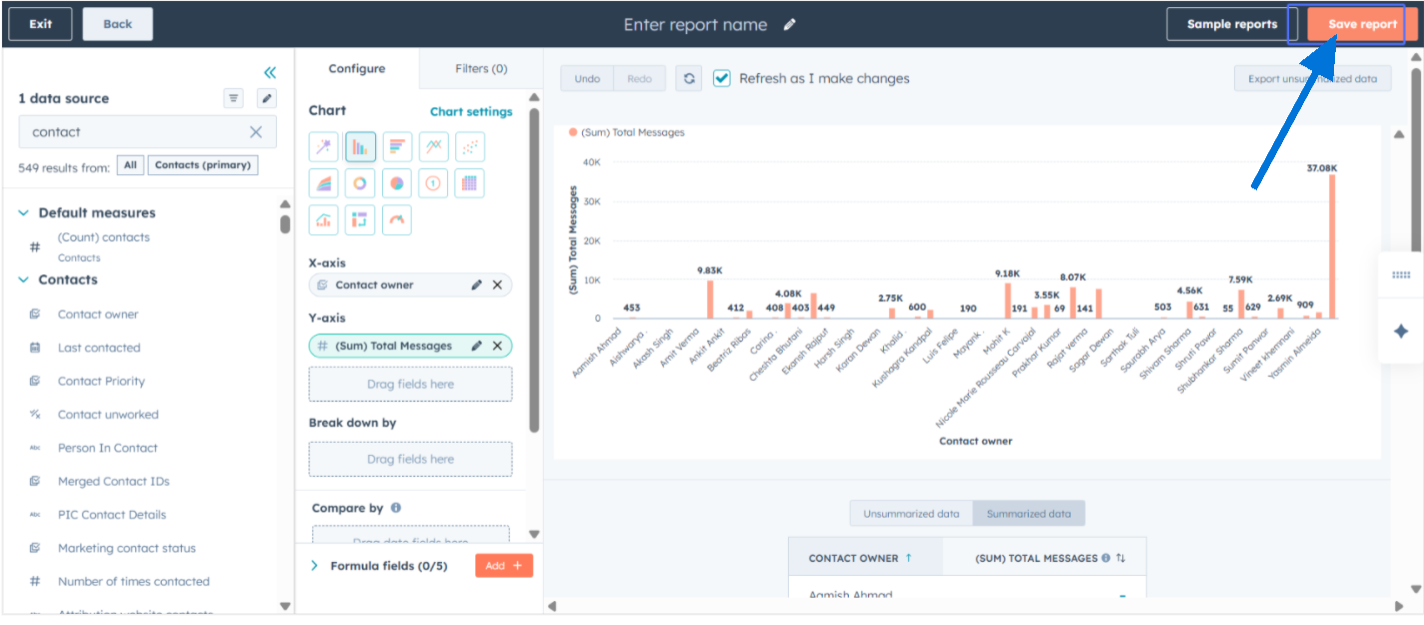
Task: Edit the report name with pencil icon
Action: (x=790, y=25)
